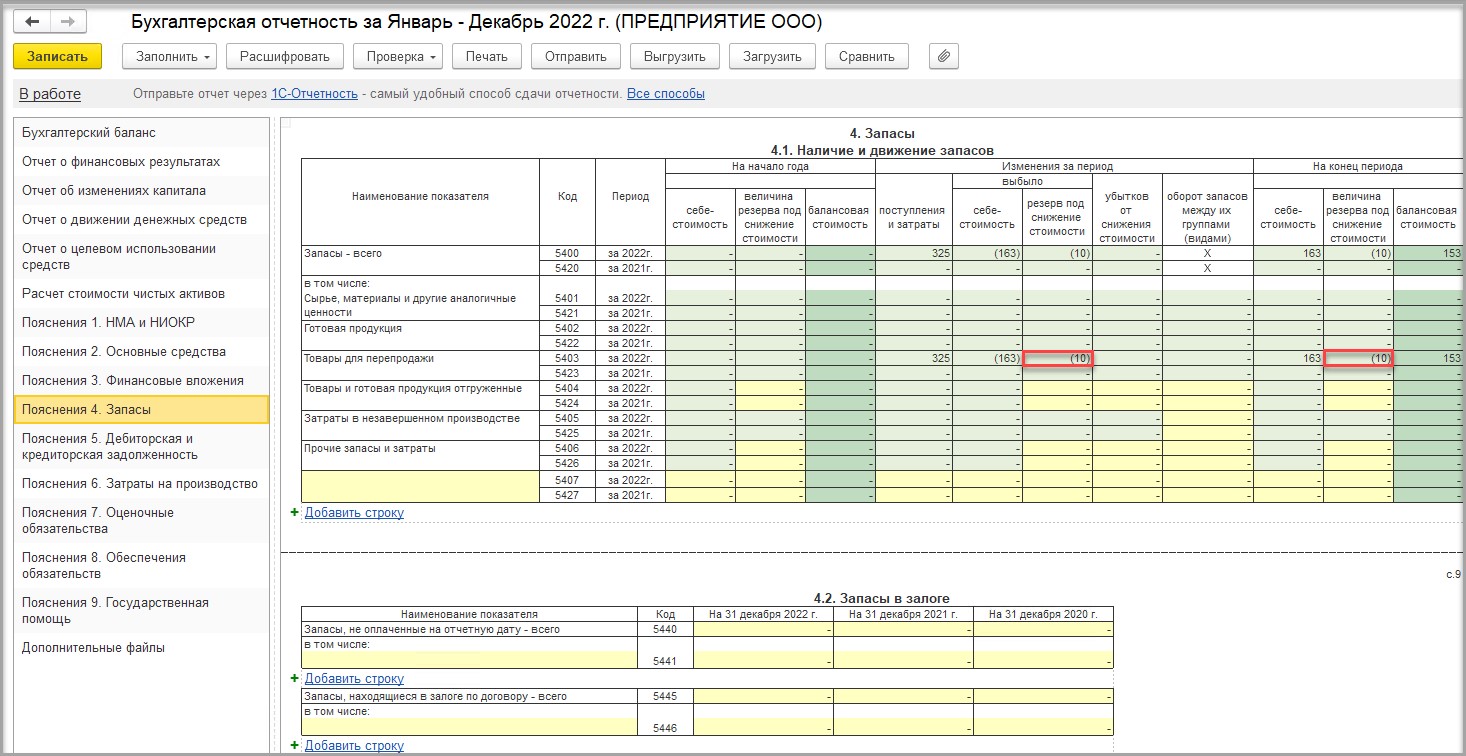Click Добавить строку under row 5446
This screenshot has width=1466, height=756.
click(354, 746)
